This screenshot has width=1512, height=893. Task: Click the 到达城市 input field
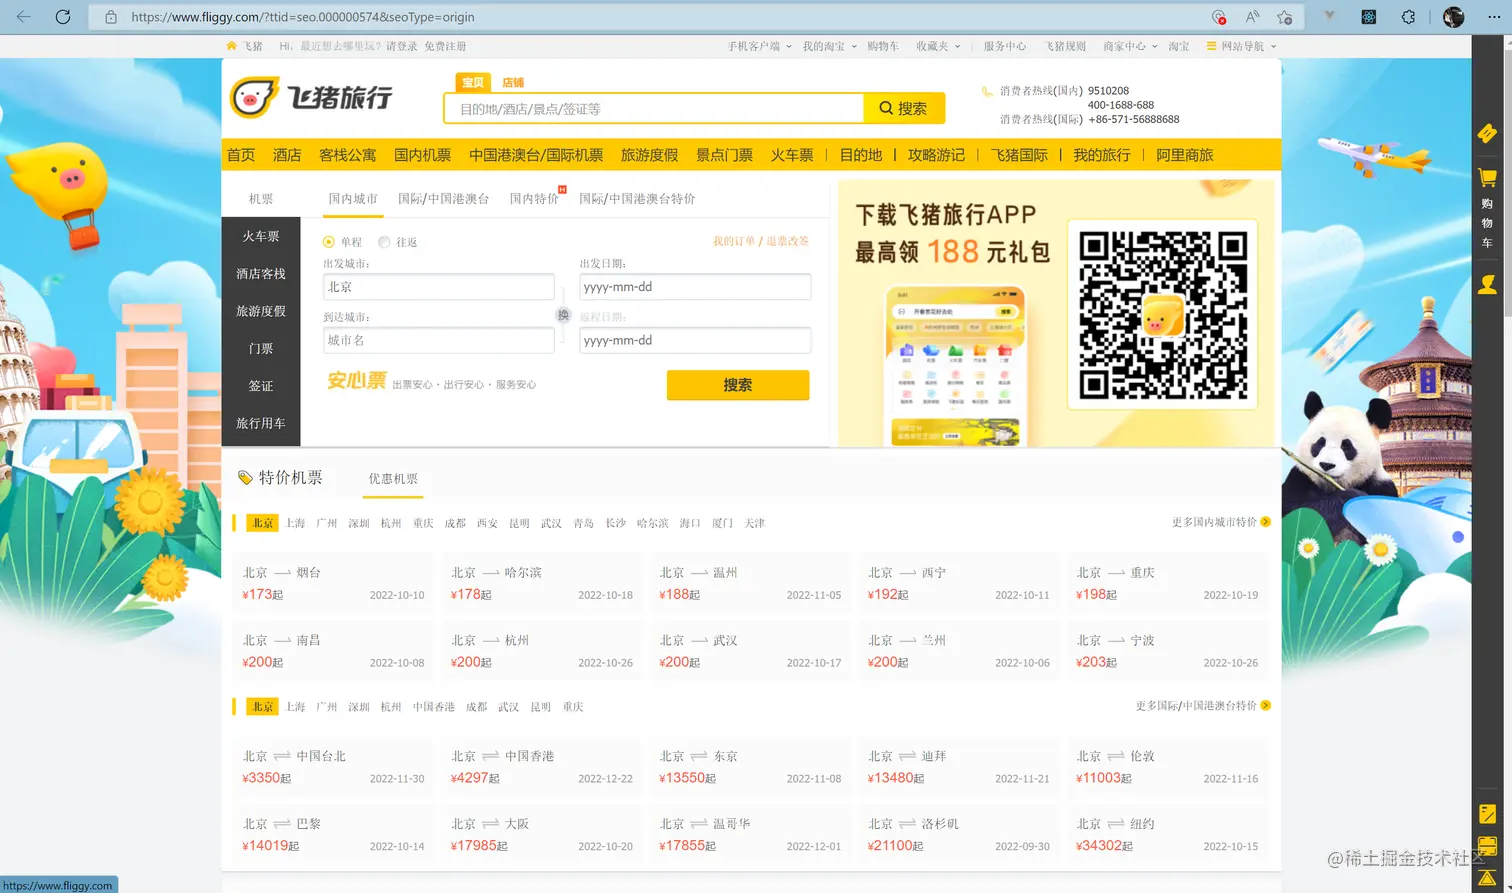pos(439,340)
